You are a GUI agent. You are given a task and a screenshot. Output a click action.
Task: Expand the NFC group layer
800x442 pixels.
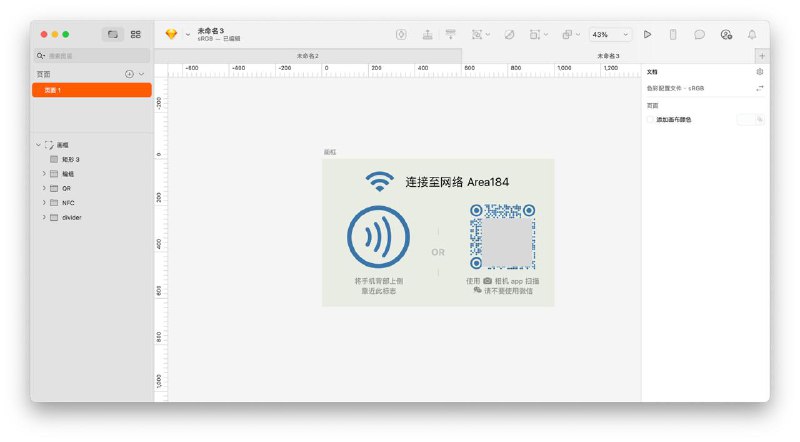click(44, 203)
